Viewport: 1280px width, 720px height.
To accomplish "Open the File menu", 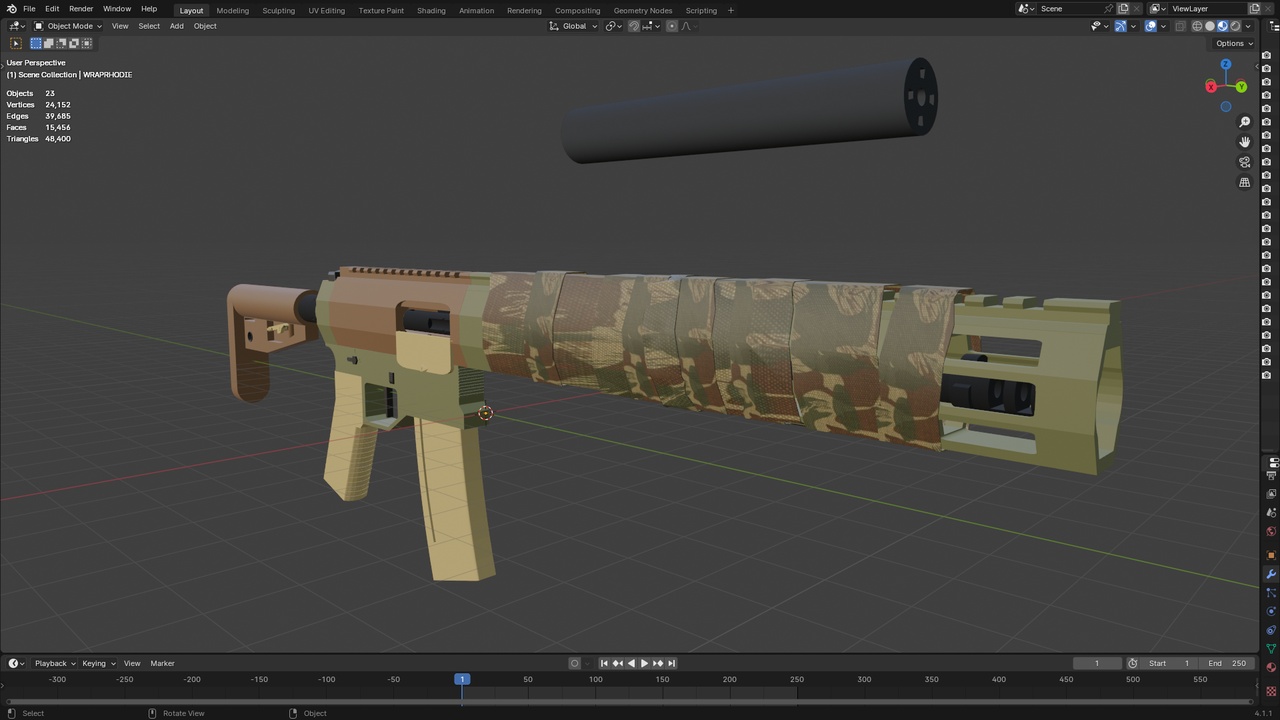I will [x=29, y=9].
